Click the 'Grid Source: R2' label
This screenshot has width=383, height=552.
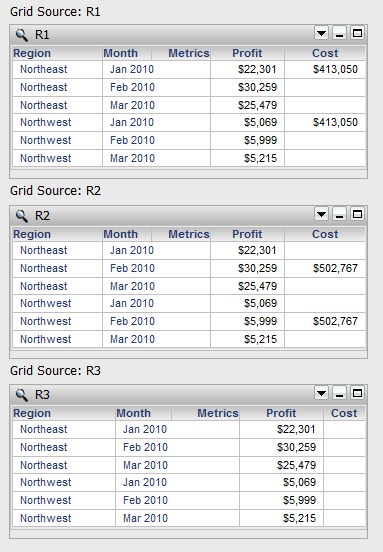coord(55,191)
